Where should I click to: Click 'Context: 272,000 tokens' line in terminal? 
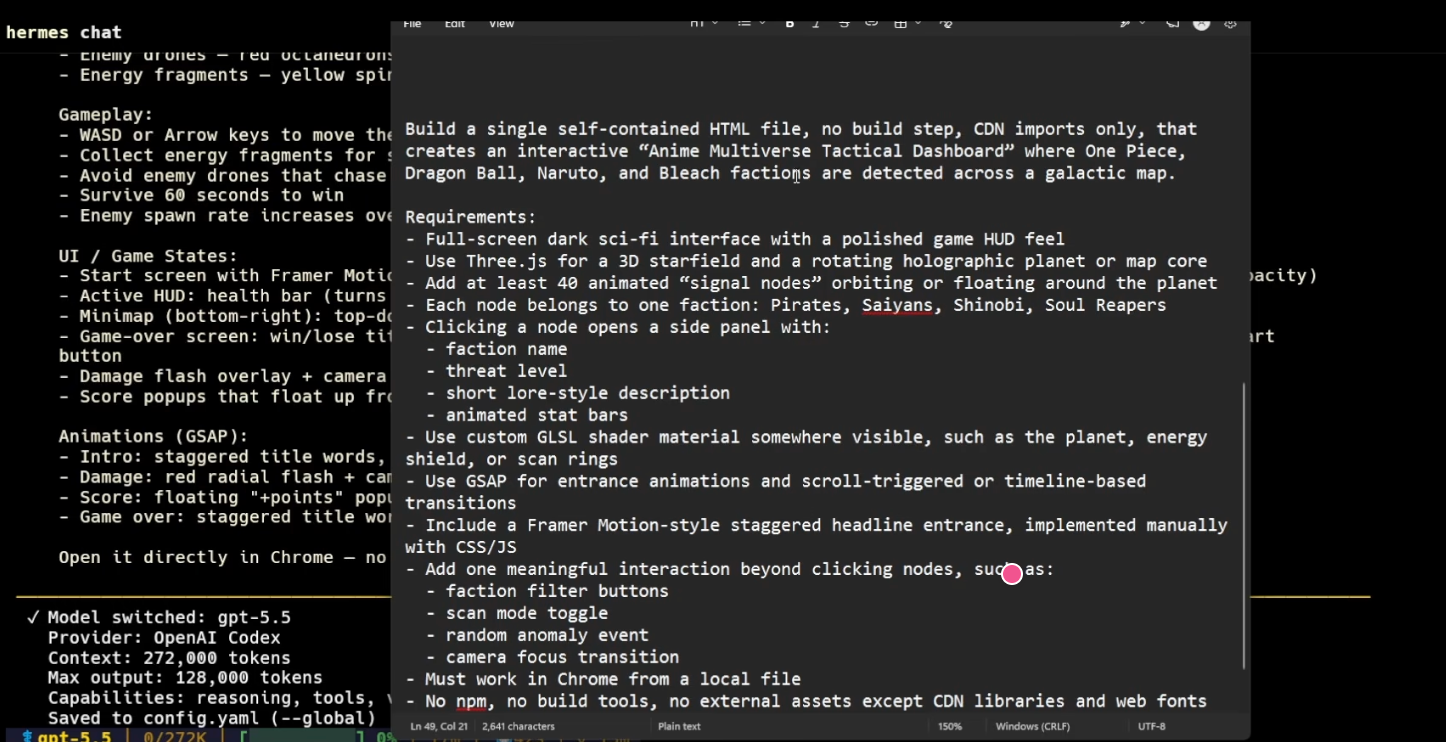[x=169, y=658]
